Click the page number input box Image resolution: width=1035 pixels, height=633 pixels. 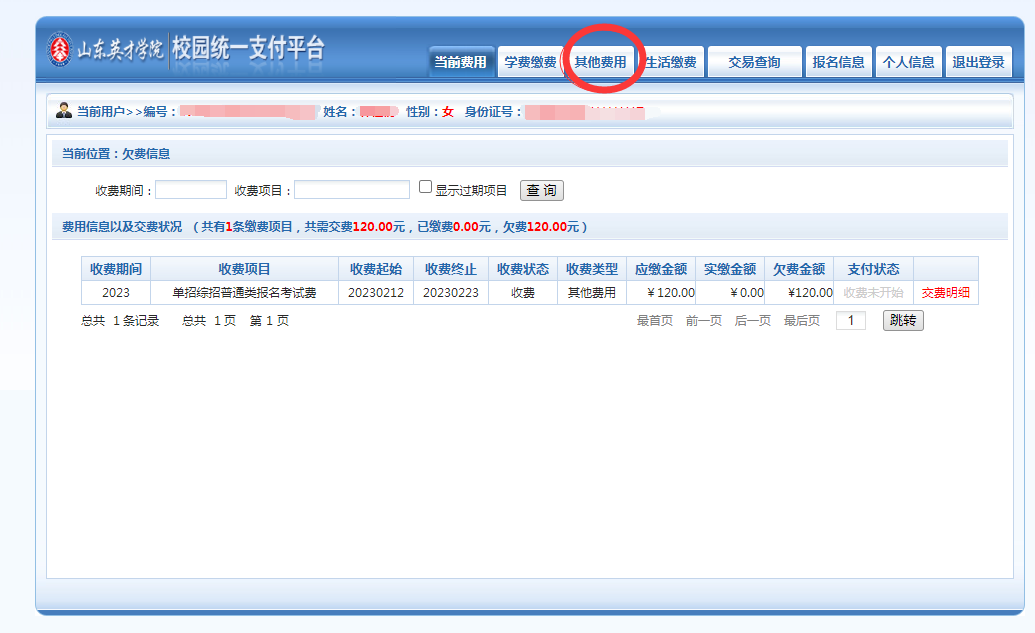point(851,321)
